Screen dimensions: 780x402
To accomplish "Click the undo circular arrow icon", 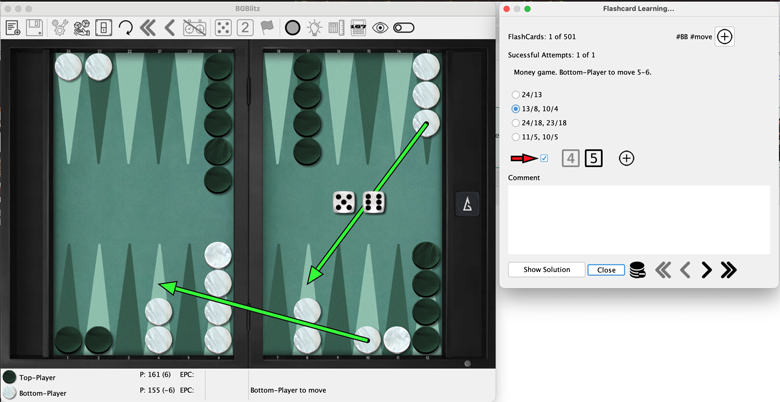I will [x=126, y=28].
